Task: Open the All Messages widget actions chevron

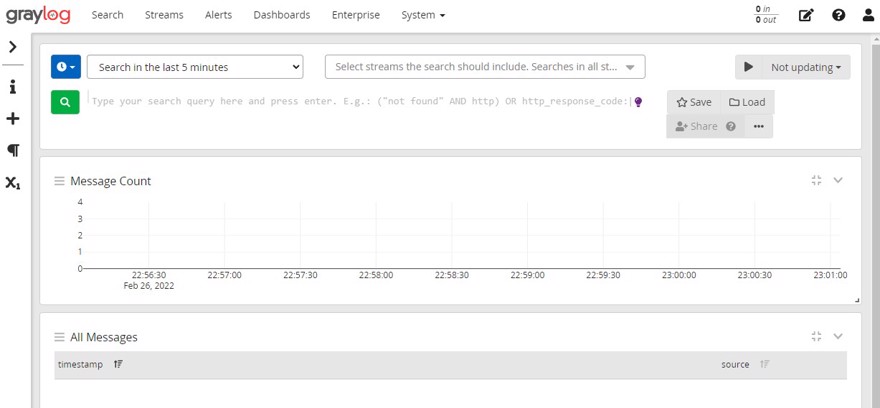Action: [x=838, y=336]
